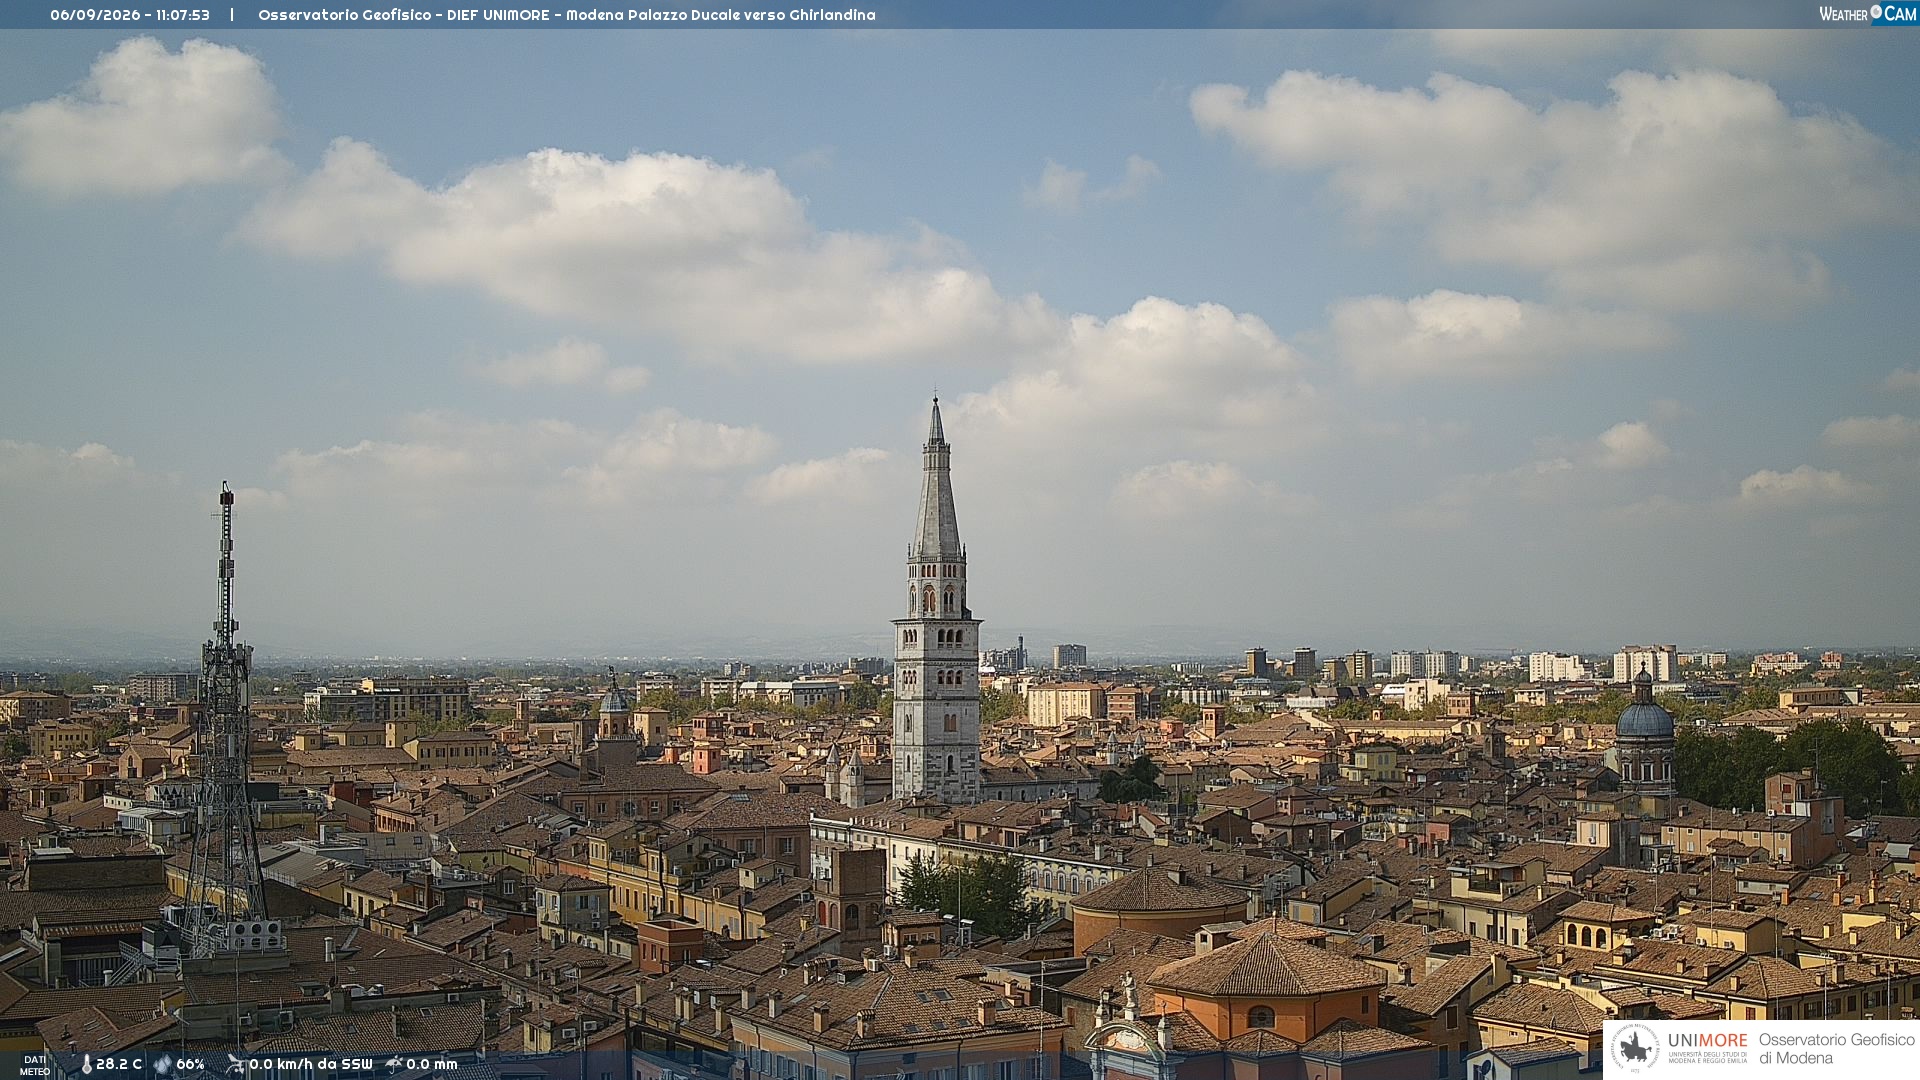1920x1080 pixels.
Task: Click the UNIMORE wordmark text
Action: coord(1707,1041)
